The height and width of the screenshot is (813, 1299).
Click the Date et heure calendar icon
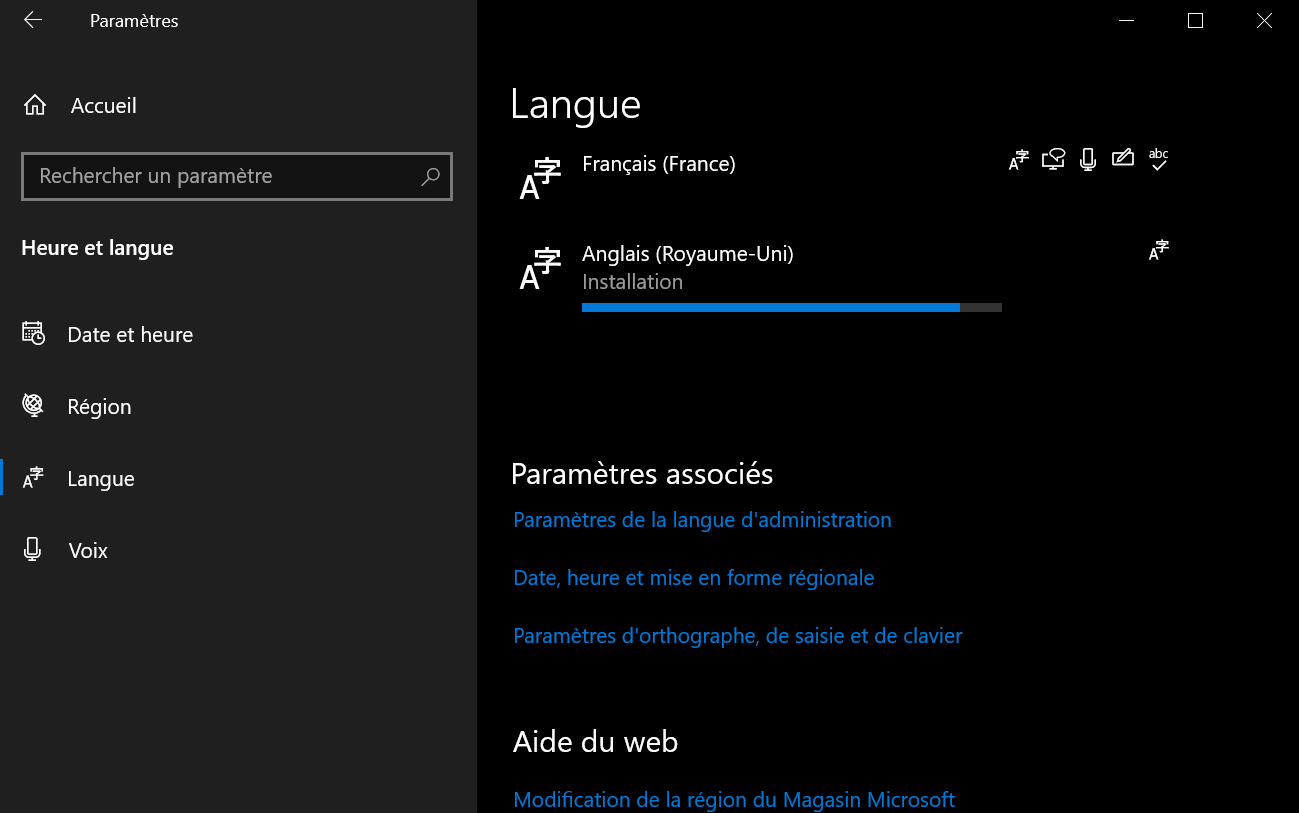[33, 334]
